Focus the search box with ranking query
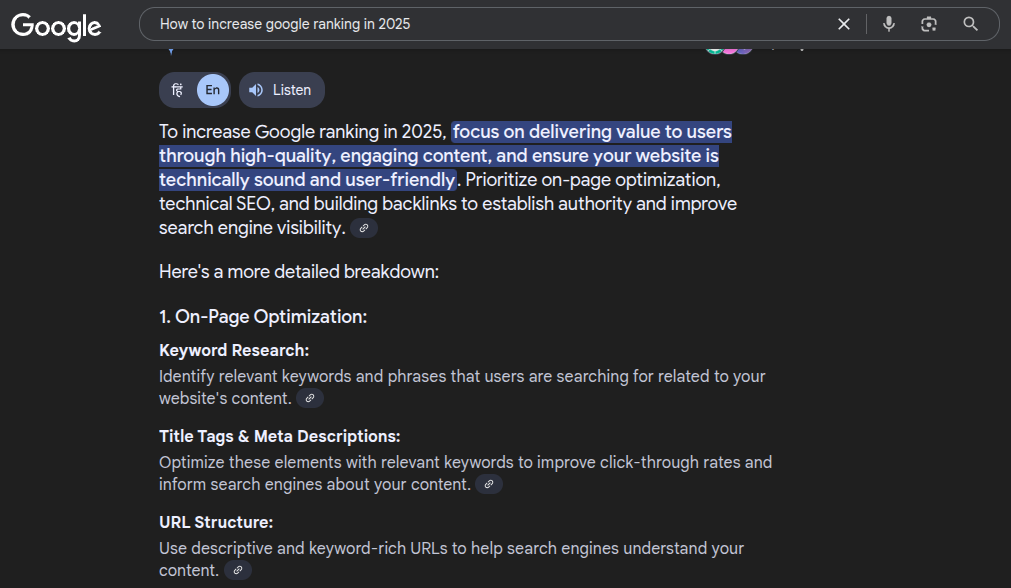The width and height of the screenshot is (1011, 588). click(x=480, y=24)
